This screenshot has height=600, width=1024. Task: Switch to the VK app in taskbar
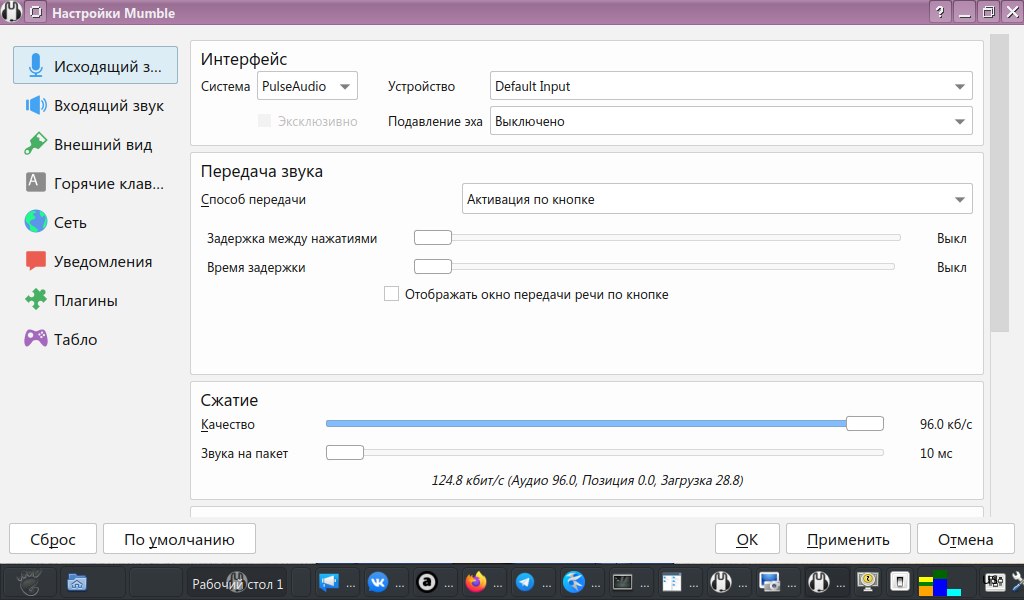[x=378, y=582]
